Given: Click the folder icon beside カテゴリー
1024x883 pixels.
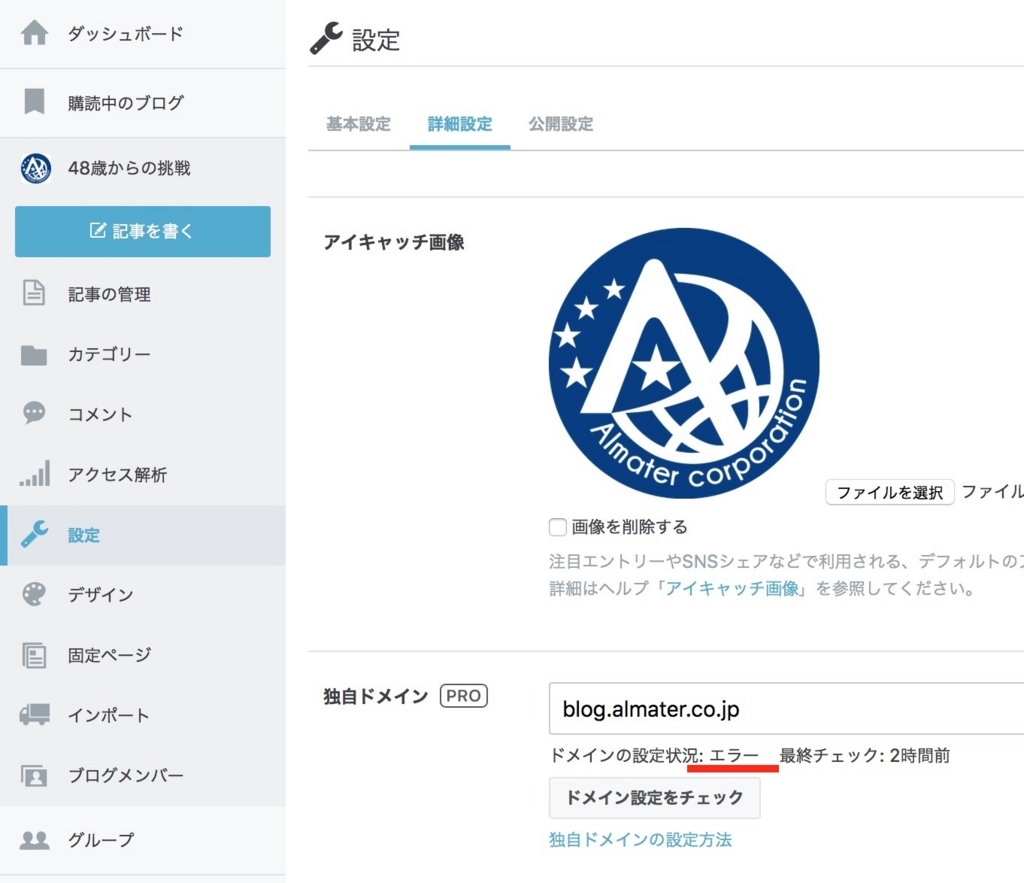Looking at the screenshot, I should [x=34, y=355].
